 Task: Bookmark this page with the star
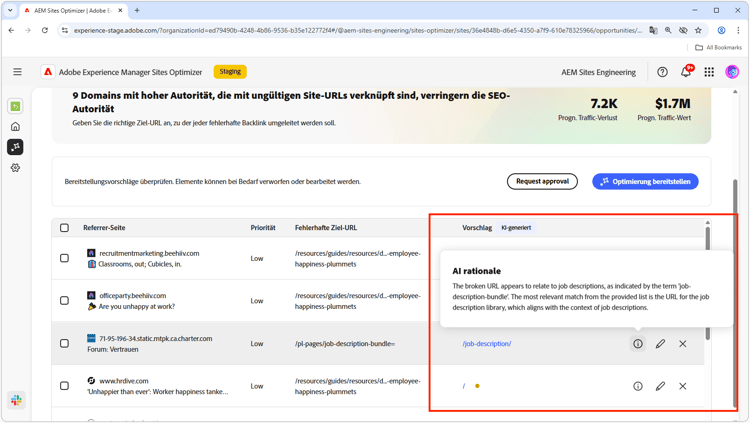(698, 30)
